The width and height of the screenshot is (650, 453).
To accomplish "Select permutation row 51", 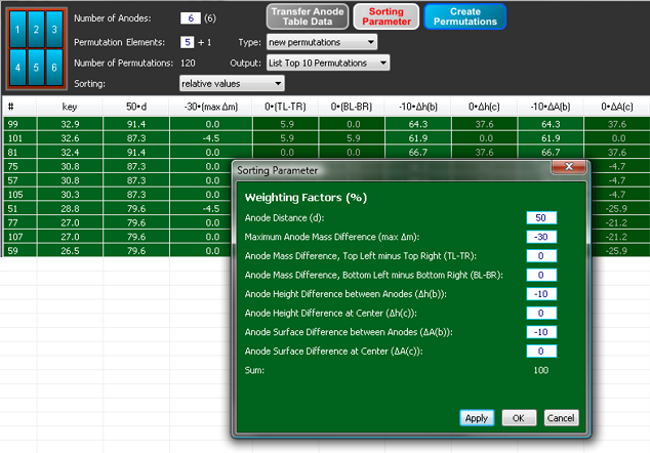I will click(x=117, y=208).
